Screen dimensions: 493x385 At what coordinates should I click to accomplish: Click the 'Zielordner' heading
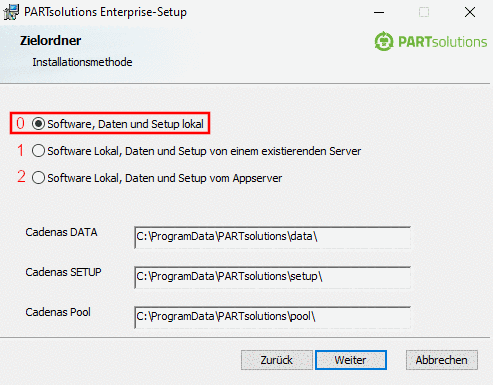50,40
